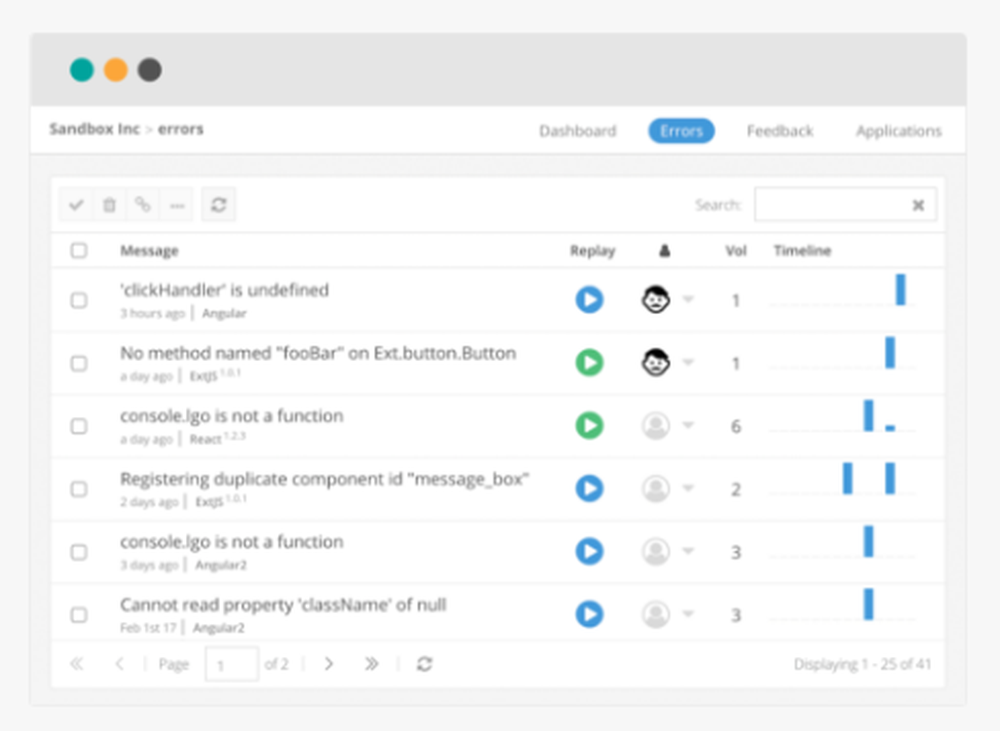This screenshot has width=1000, height=731.
Task: Expand the user dropdown on the first error row
Action: click(x=686, y=299)
